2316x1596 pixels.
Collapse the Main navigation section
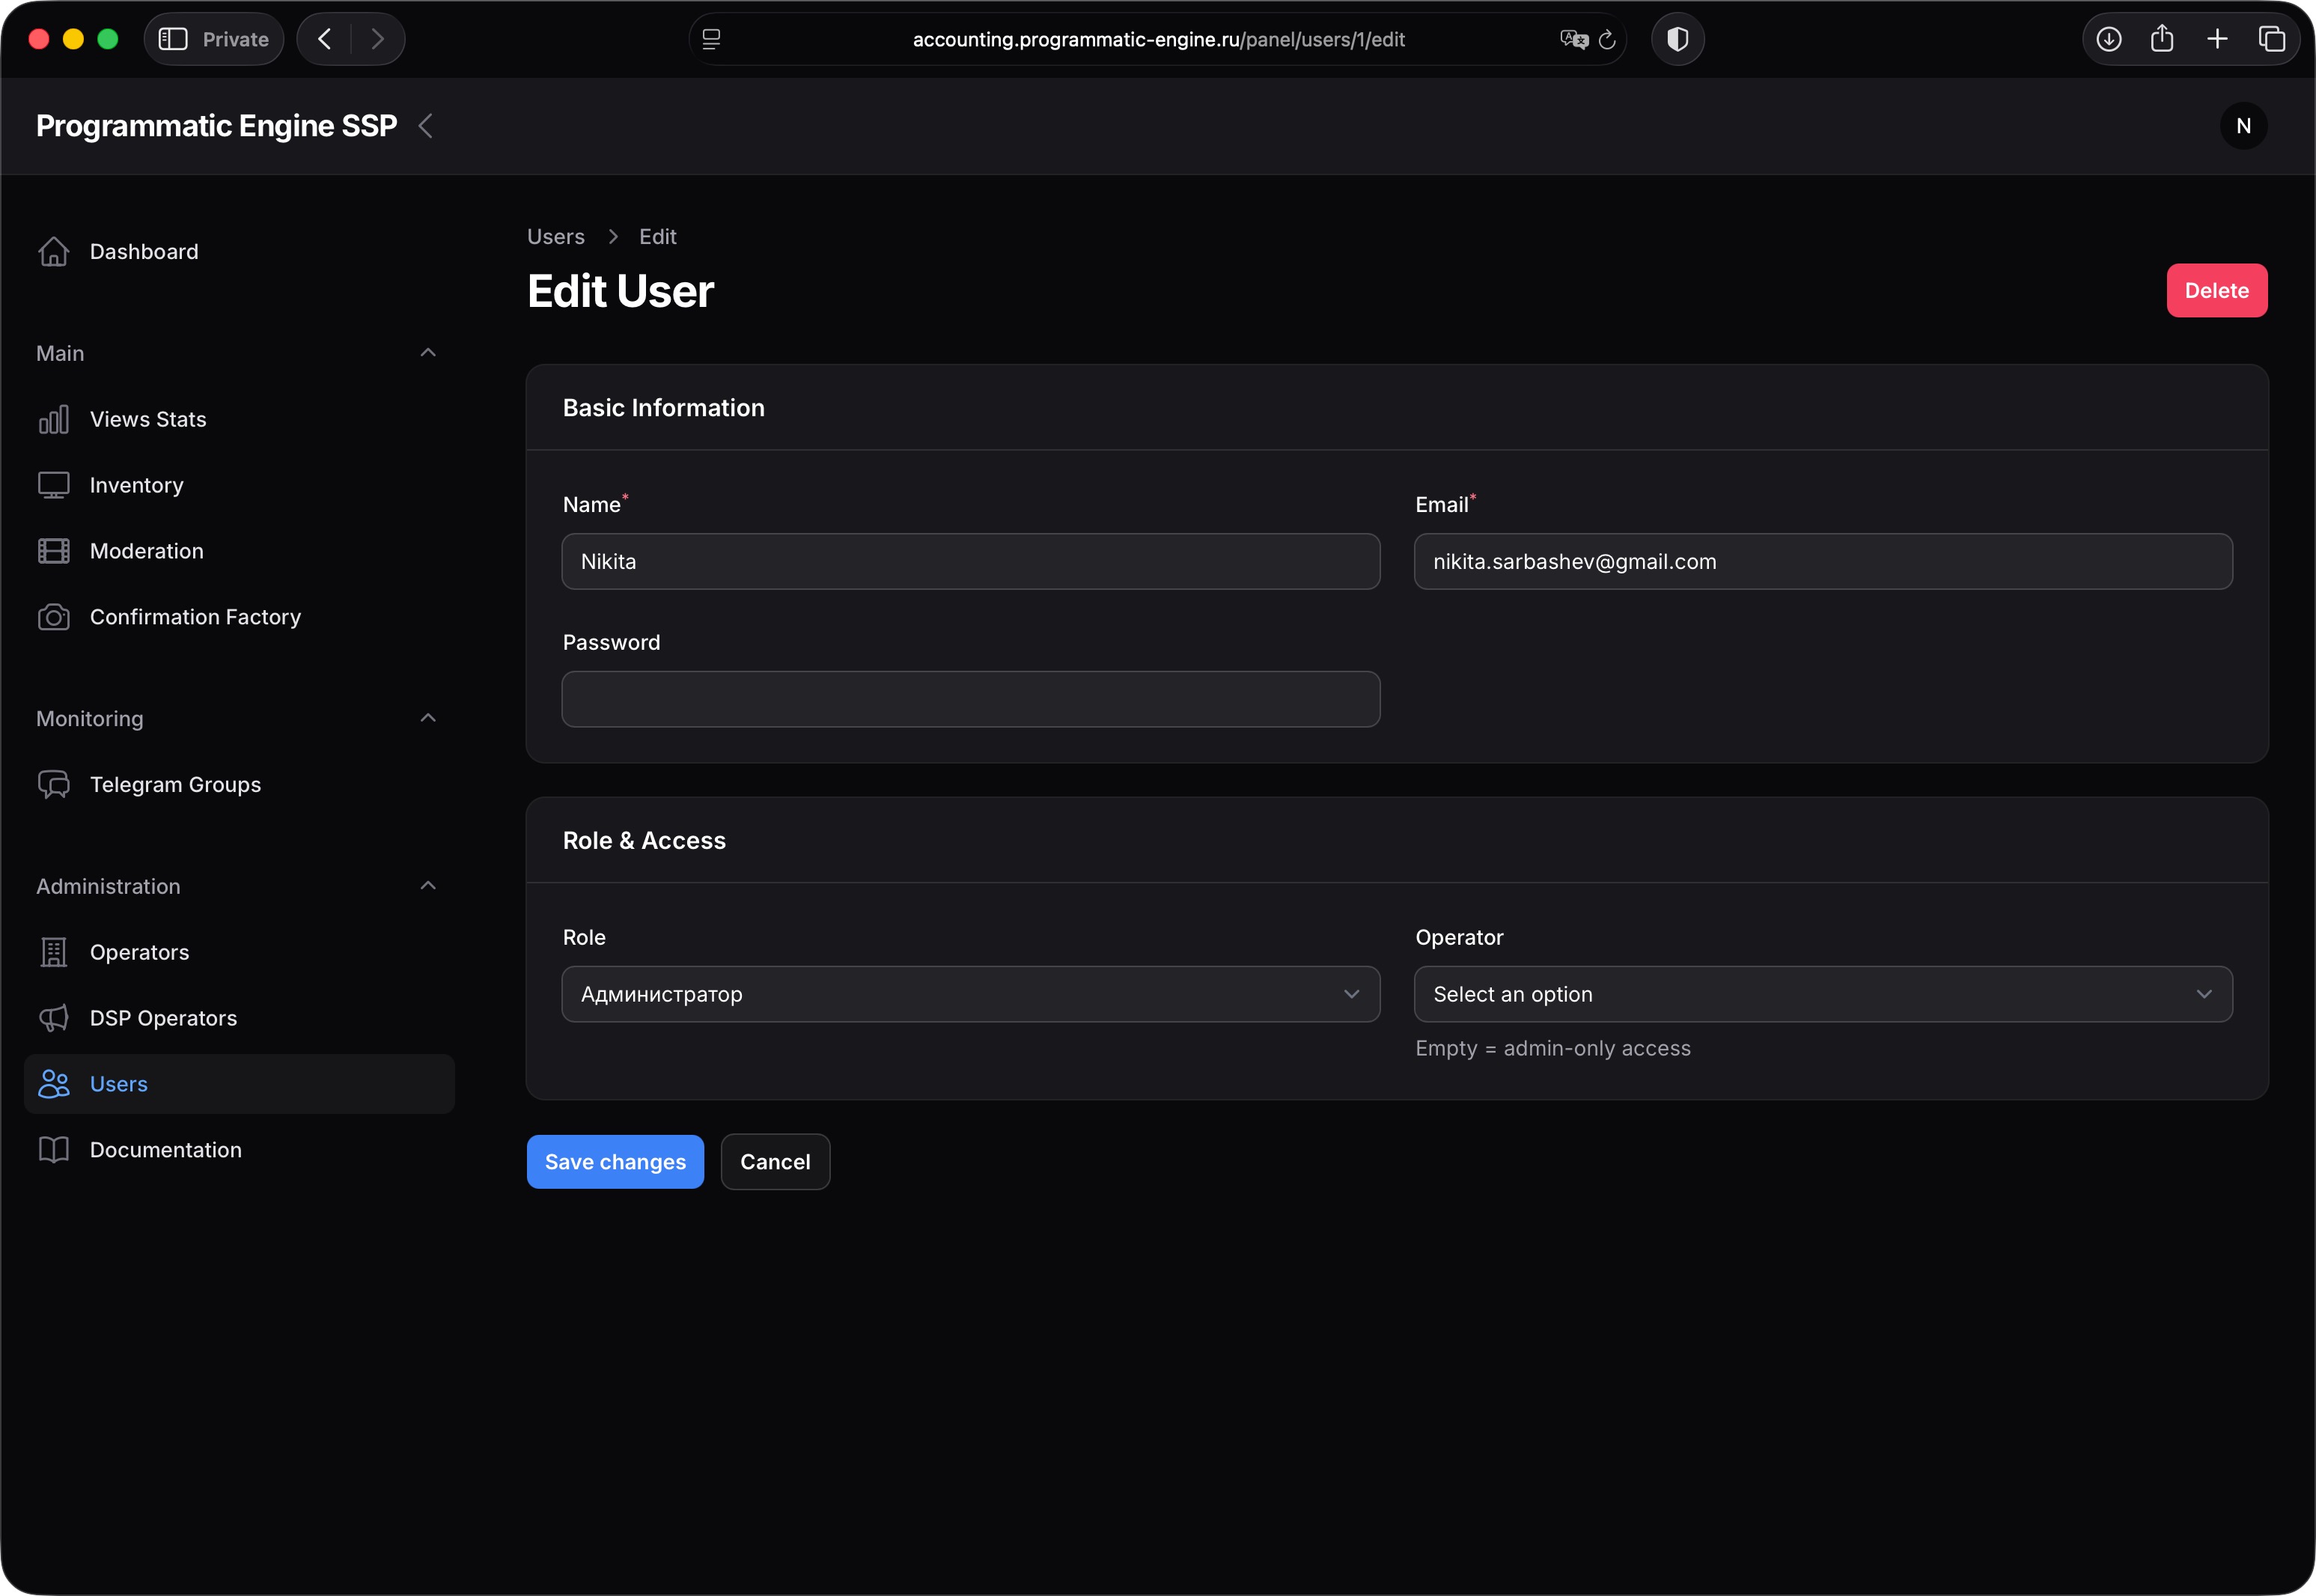428,353
